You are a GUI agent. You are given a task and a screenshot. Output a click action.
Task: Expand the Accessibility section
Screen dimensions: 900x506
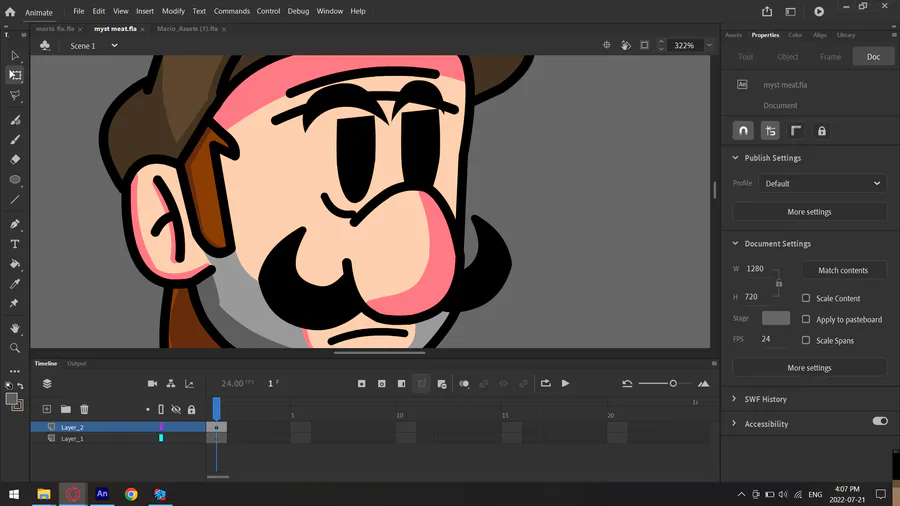[734, 423]
